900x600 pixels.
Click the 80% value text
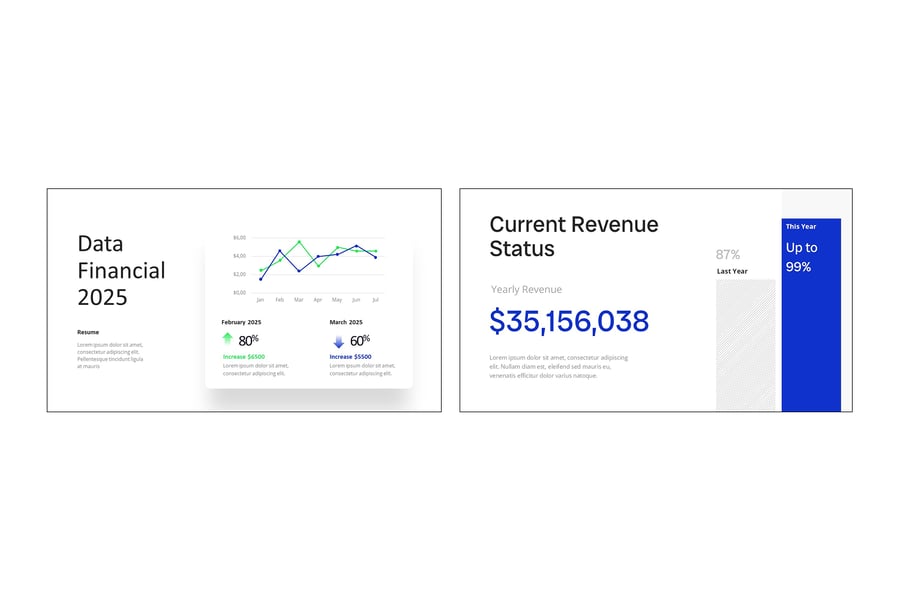click(x=248, y=340)
